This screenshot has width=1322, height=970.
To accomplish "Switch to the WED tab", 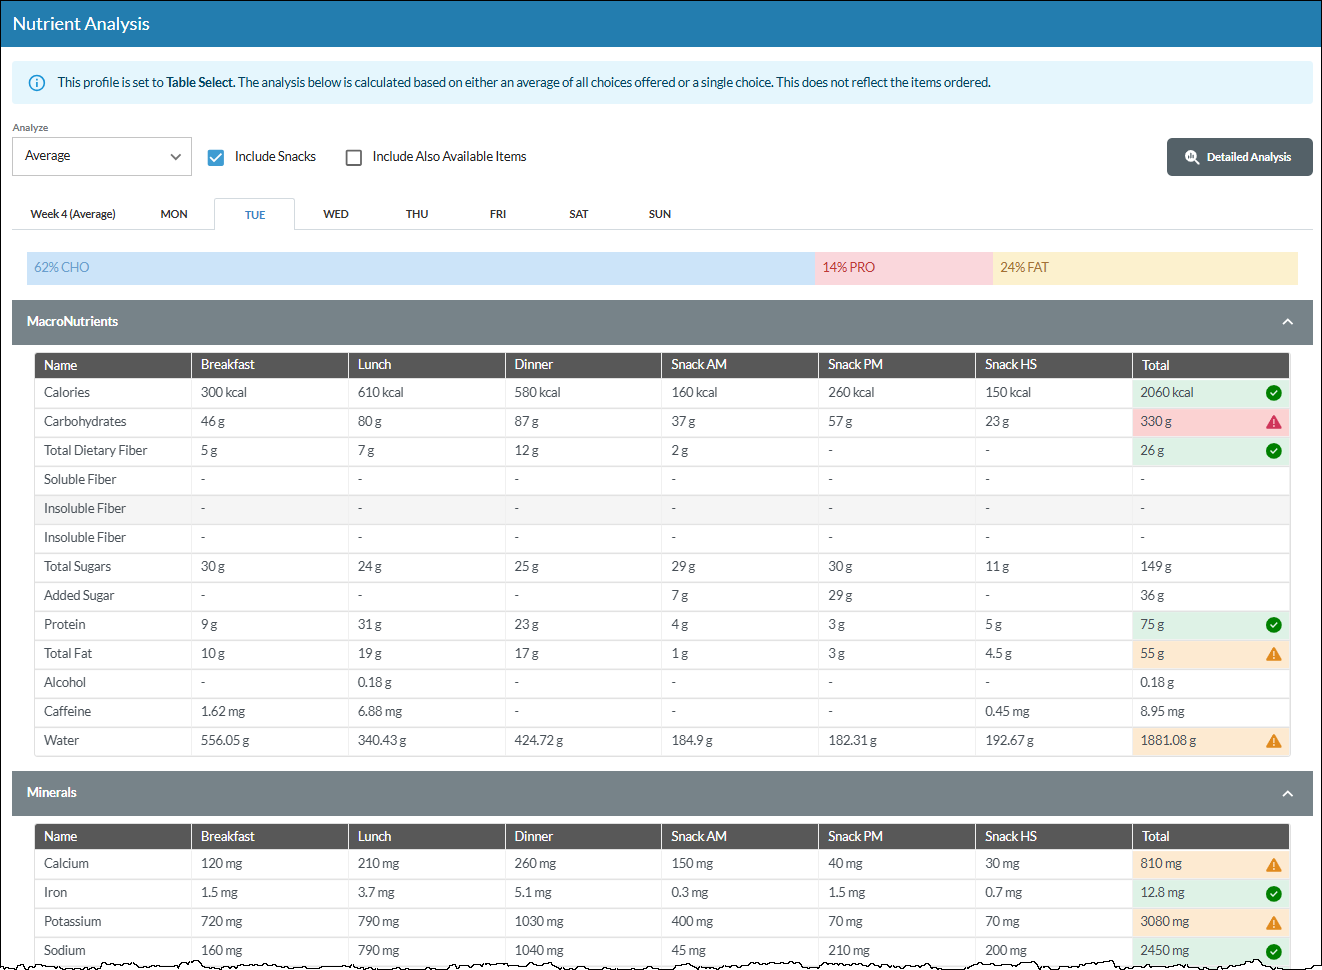I will pyautogui.click(x=336, y=214).
